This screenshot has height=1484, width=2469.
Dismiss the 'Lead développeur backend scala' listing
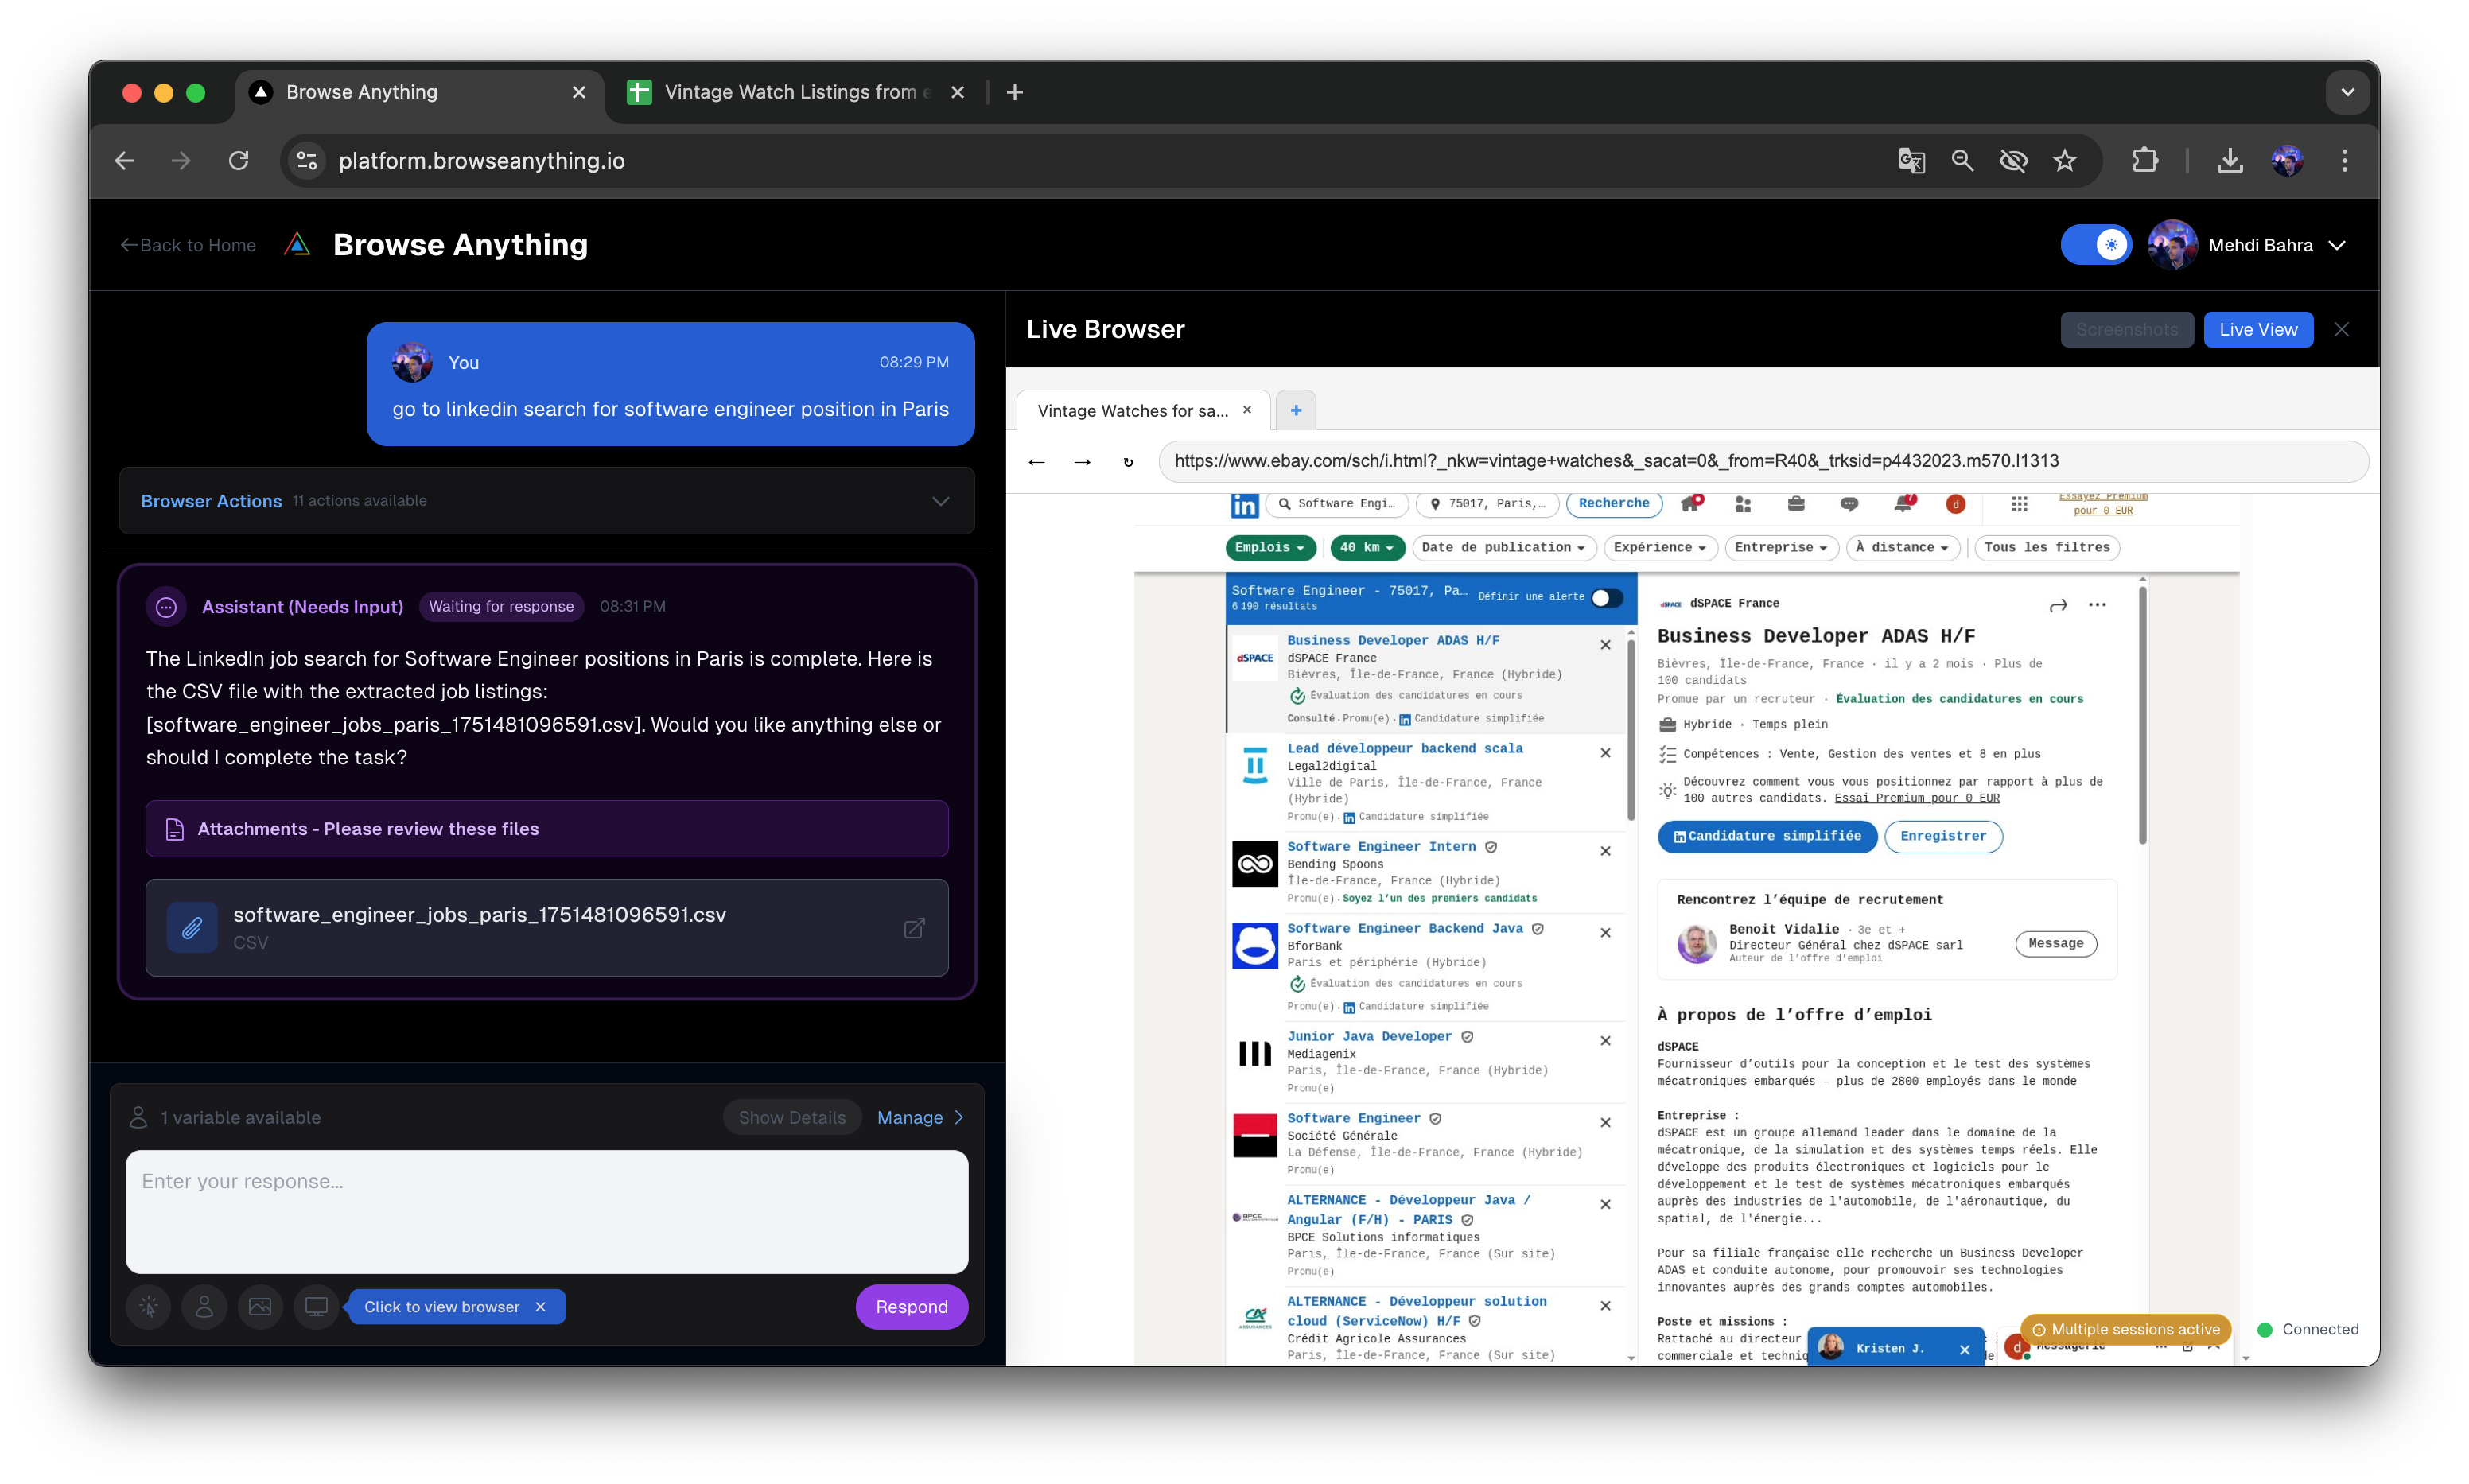click(x=1604, y=752)
